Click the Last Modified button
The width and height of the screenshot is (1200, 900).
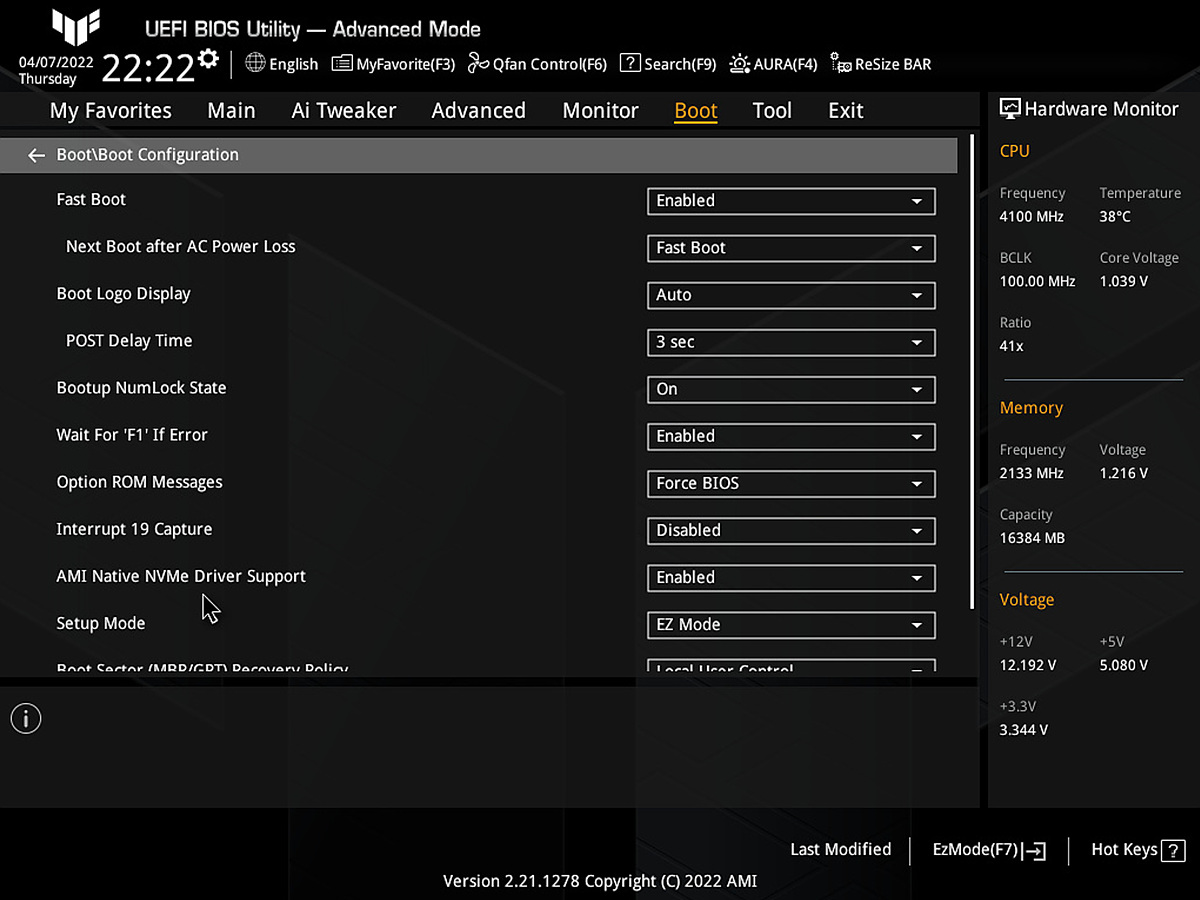840,850
